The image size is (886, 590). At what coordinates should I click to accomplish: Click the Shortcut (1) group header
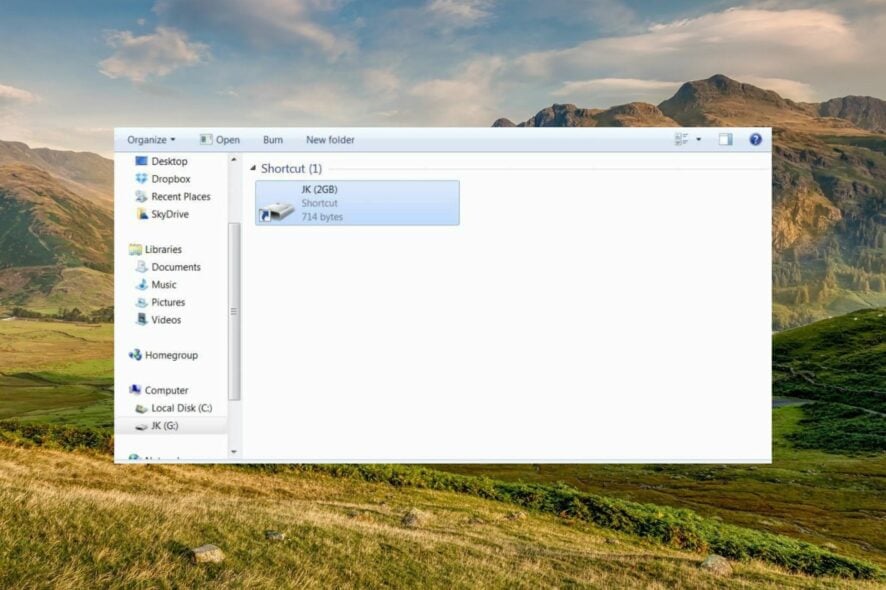point(291,168)
